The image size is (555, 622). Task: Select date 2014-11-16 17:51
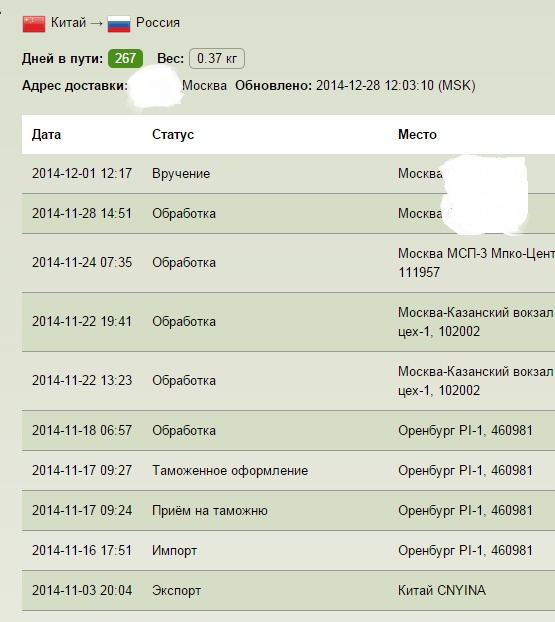click(x=82, y=551)
